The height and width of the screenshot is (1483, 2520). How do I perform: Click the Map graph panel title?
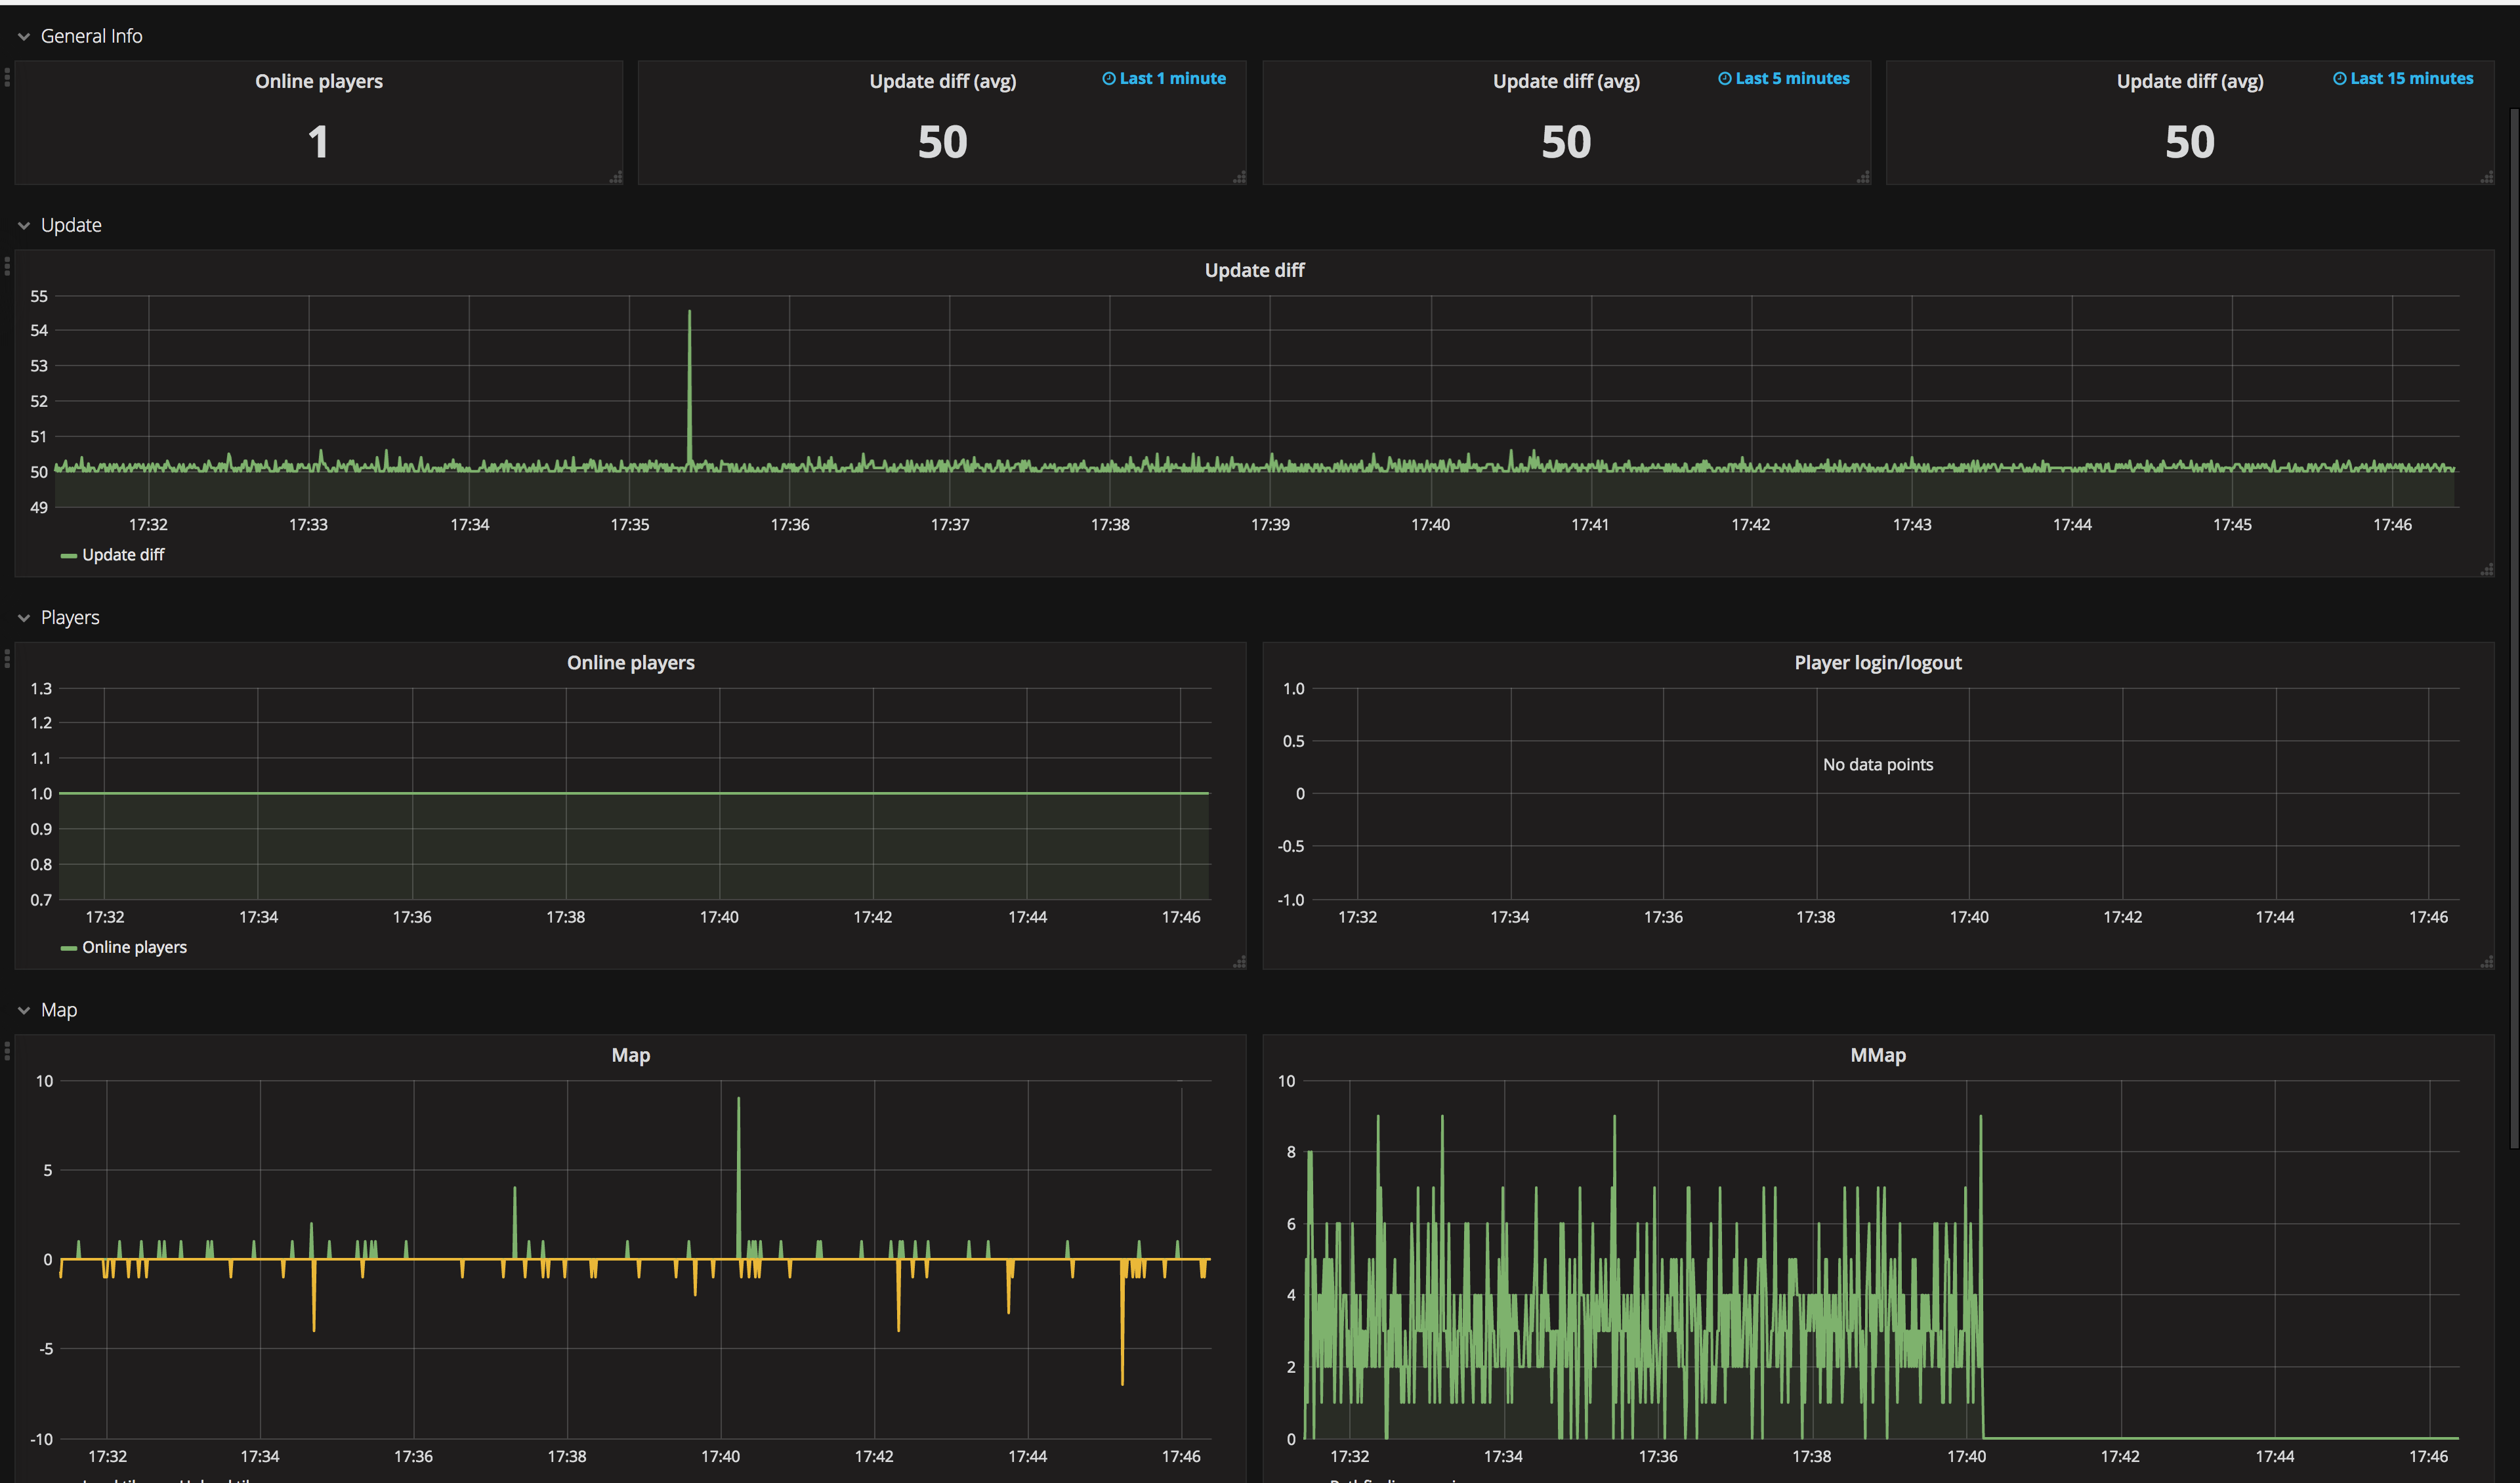(x=630, y=1055)
